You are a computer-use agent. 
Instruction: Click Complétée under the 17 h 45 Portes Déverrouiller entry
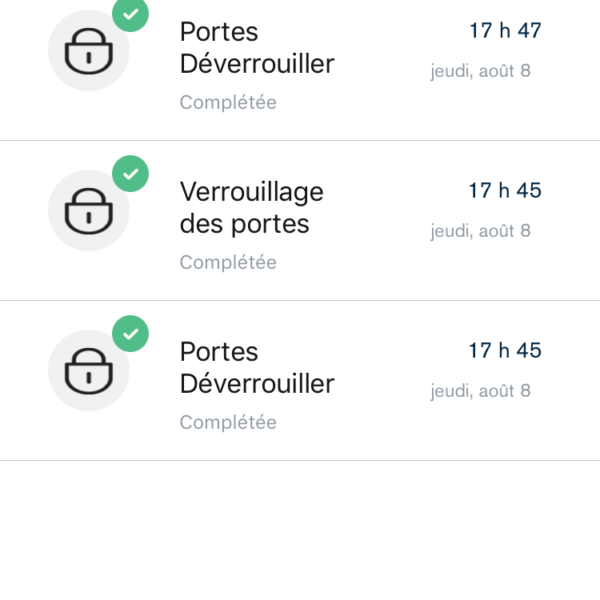pyautogui.click(x=228, y=422)
